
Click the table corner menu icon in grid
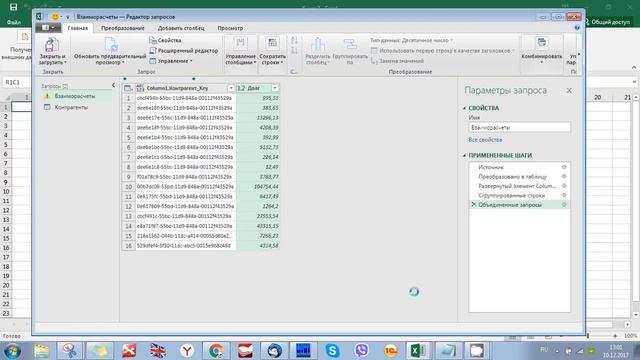click(128, 88)
